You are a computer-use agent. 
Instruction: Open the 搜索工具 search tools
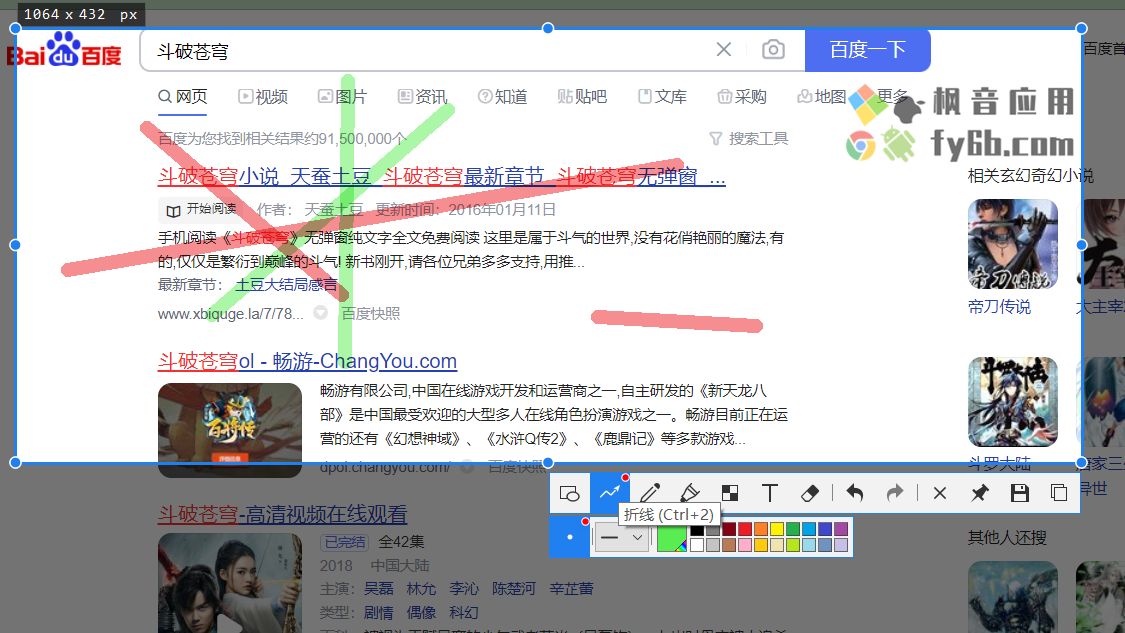pos(749,139)
